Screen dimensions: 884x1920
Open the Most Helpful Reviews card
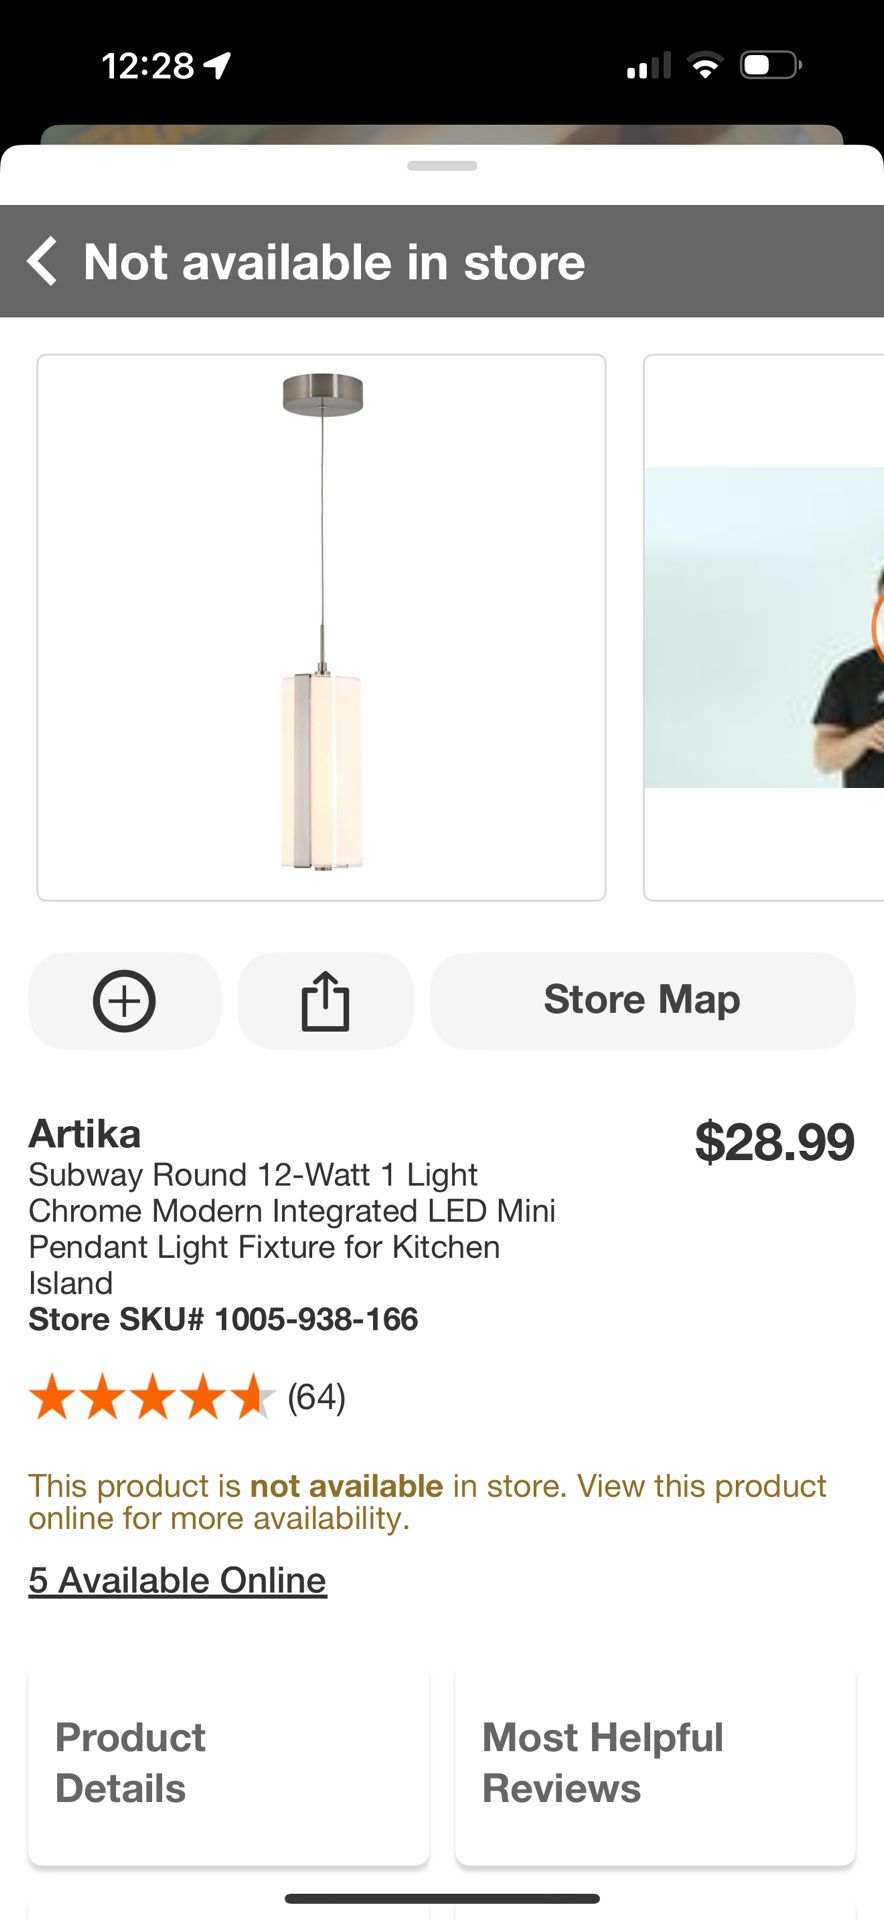coord(655,1763)
